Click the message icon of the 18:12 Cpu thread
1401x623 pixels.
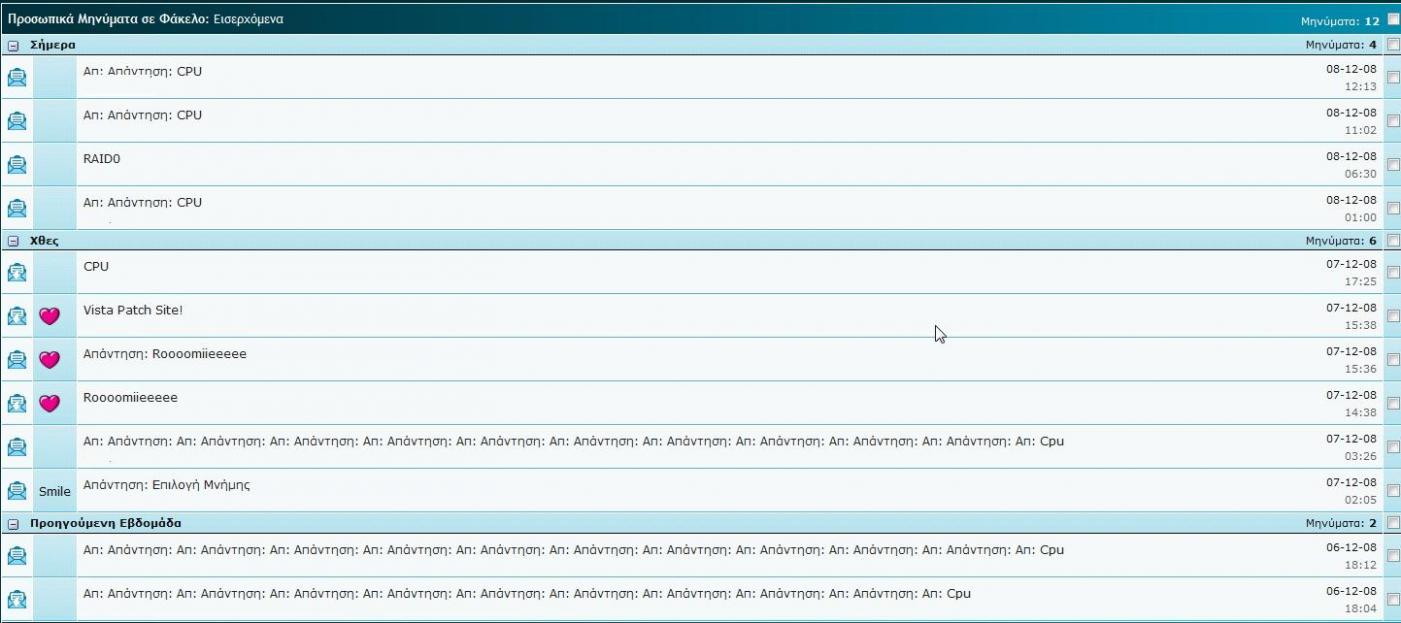point(17,555)
